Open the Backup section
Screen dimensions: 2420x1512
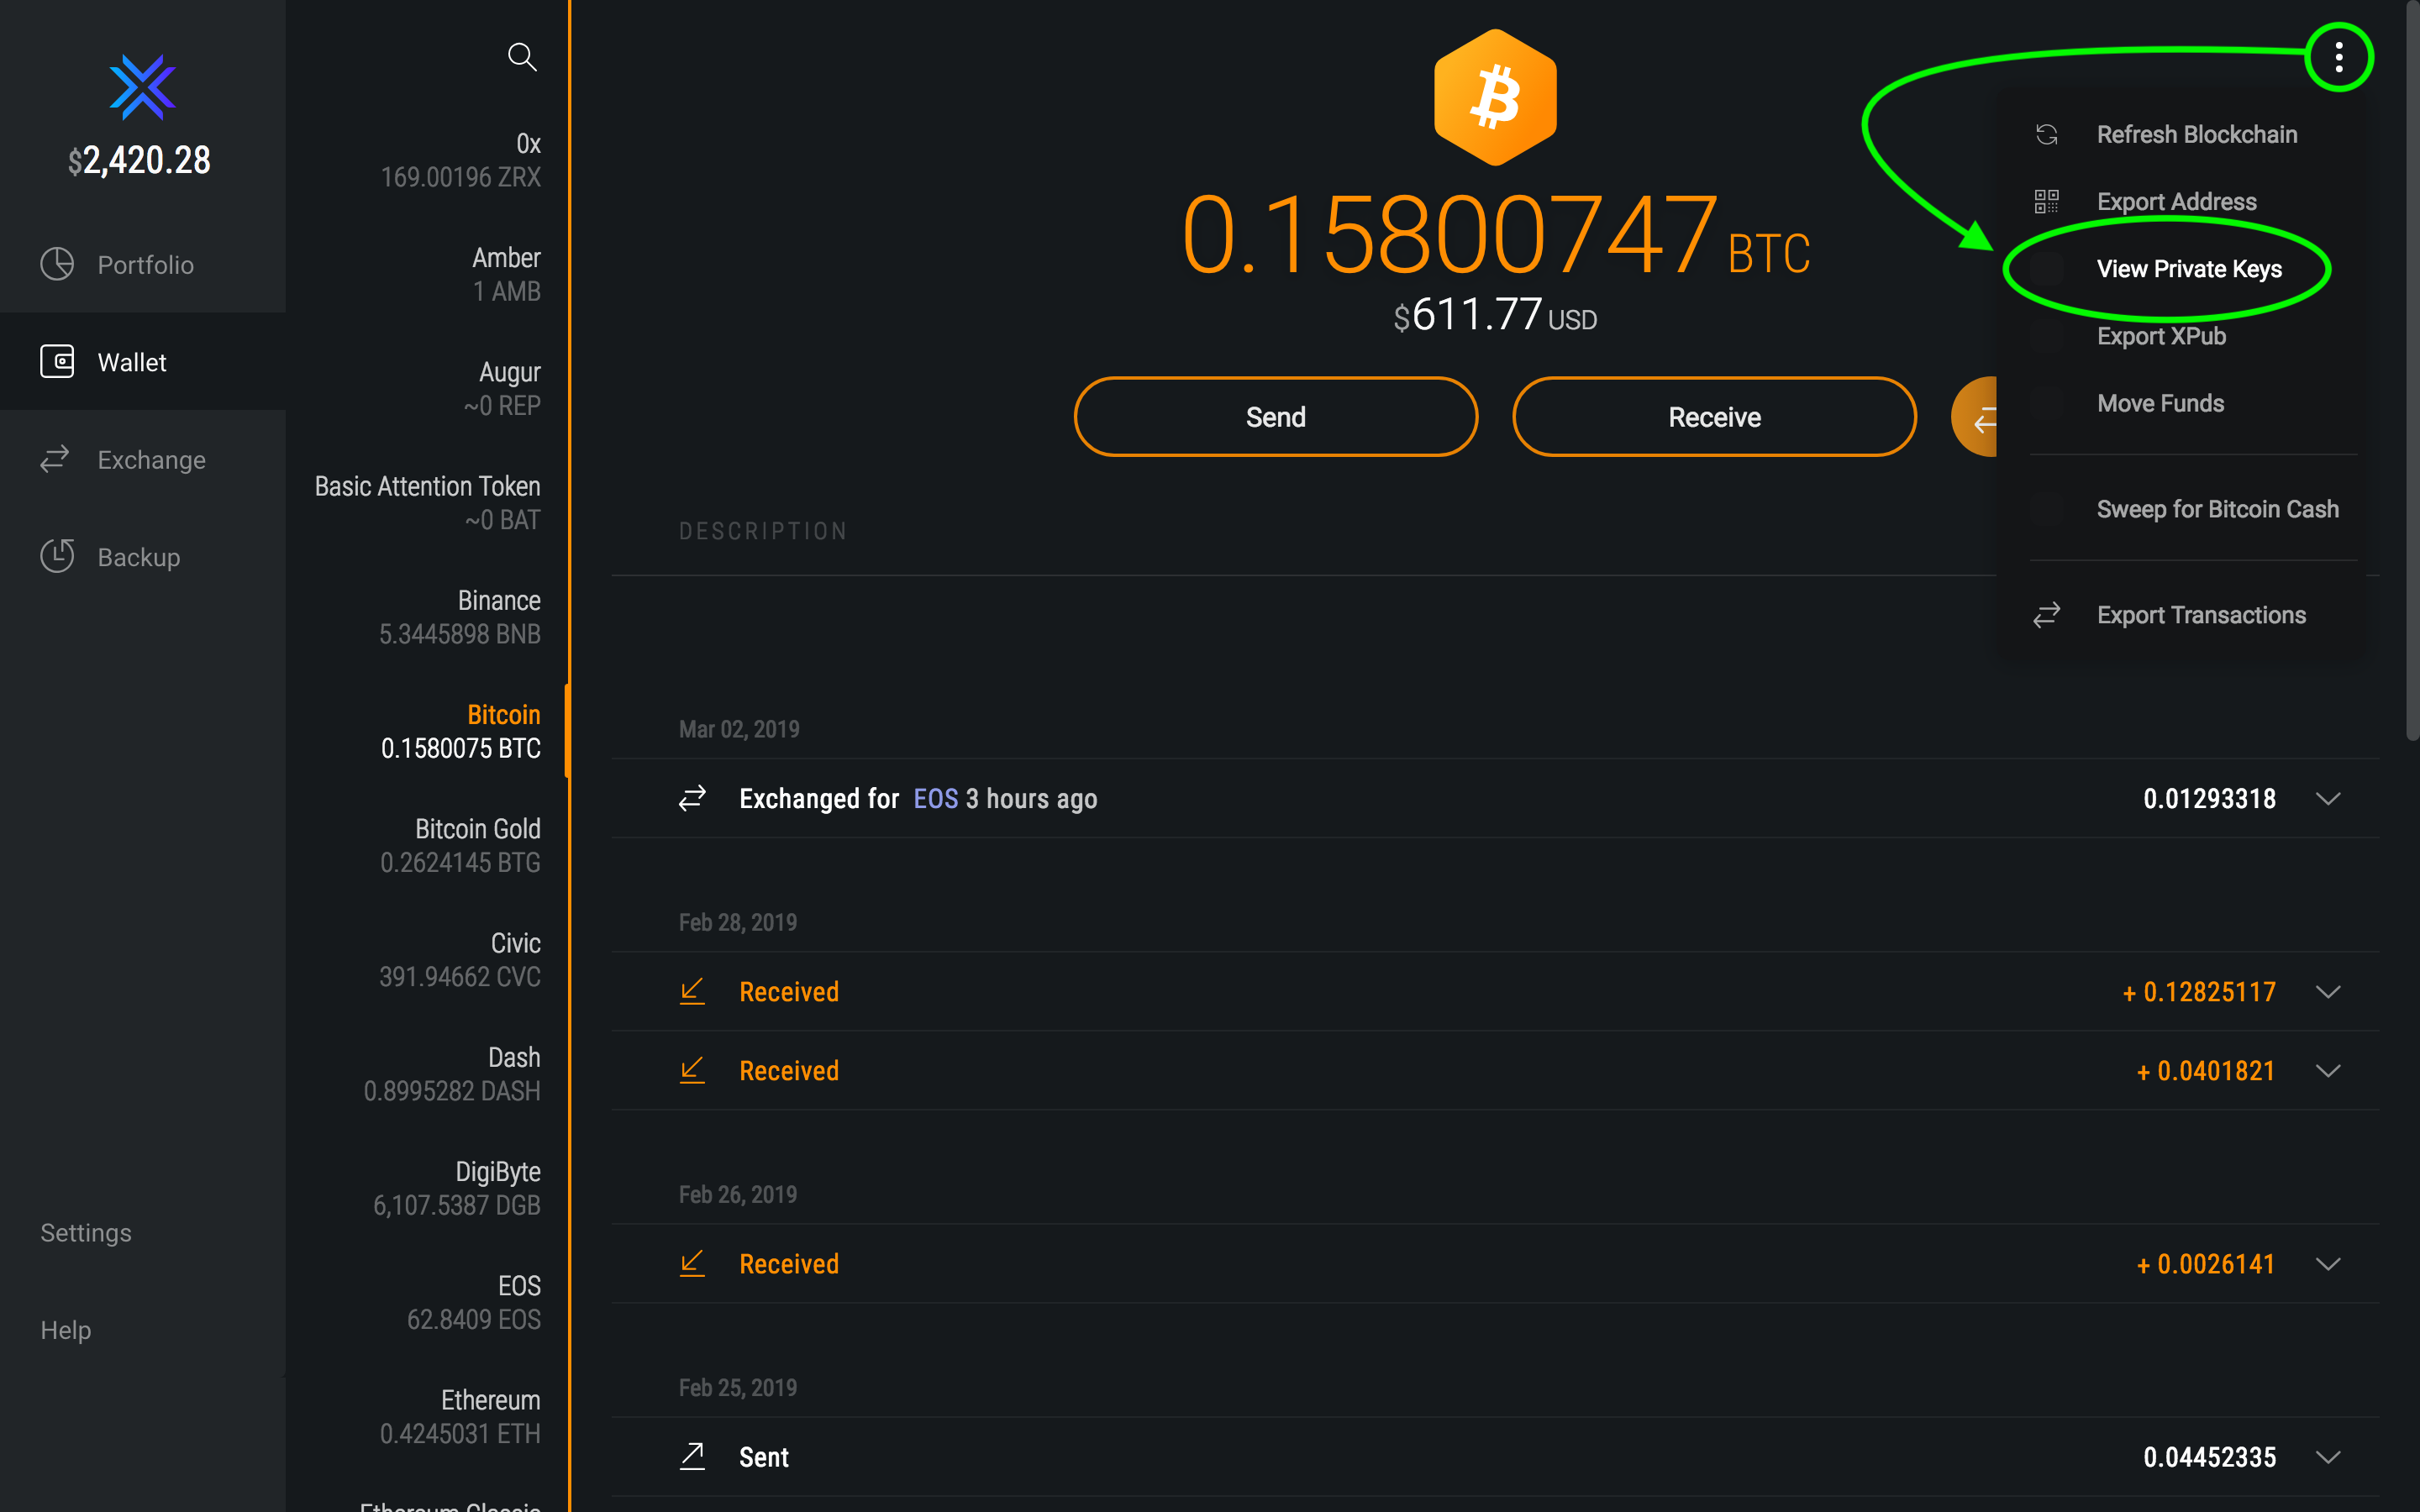[x=143, y=556]
